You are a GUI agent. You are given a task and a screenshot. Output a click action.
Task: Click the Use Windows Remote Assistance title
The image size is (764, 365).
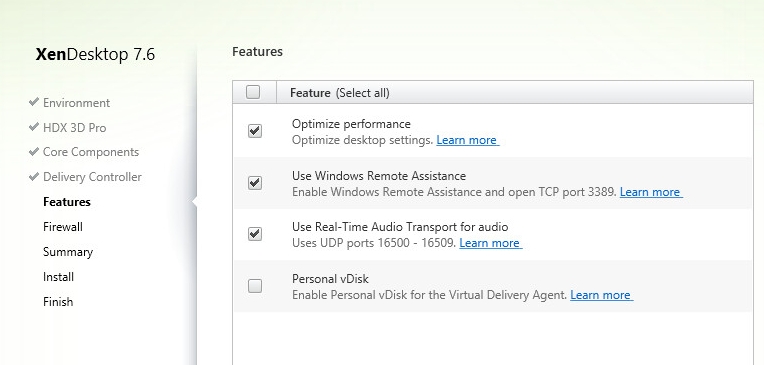tap(379, 175)
